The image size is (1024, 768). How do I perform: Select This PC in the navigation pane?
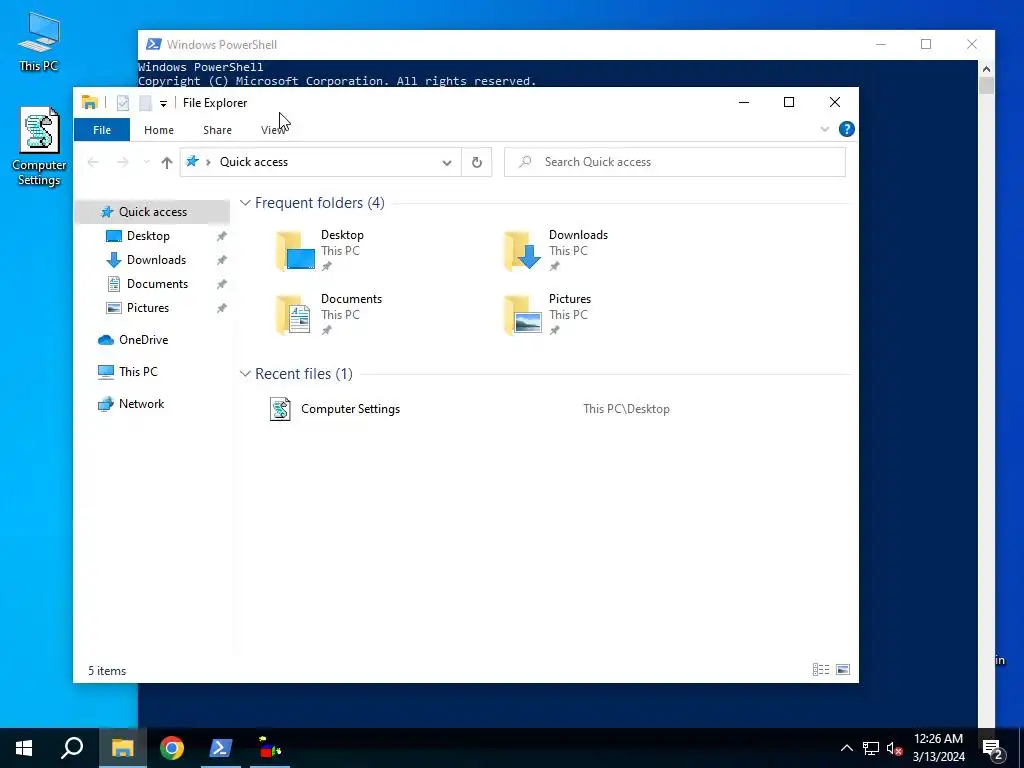coord(138,372)
